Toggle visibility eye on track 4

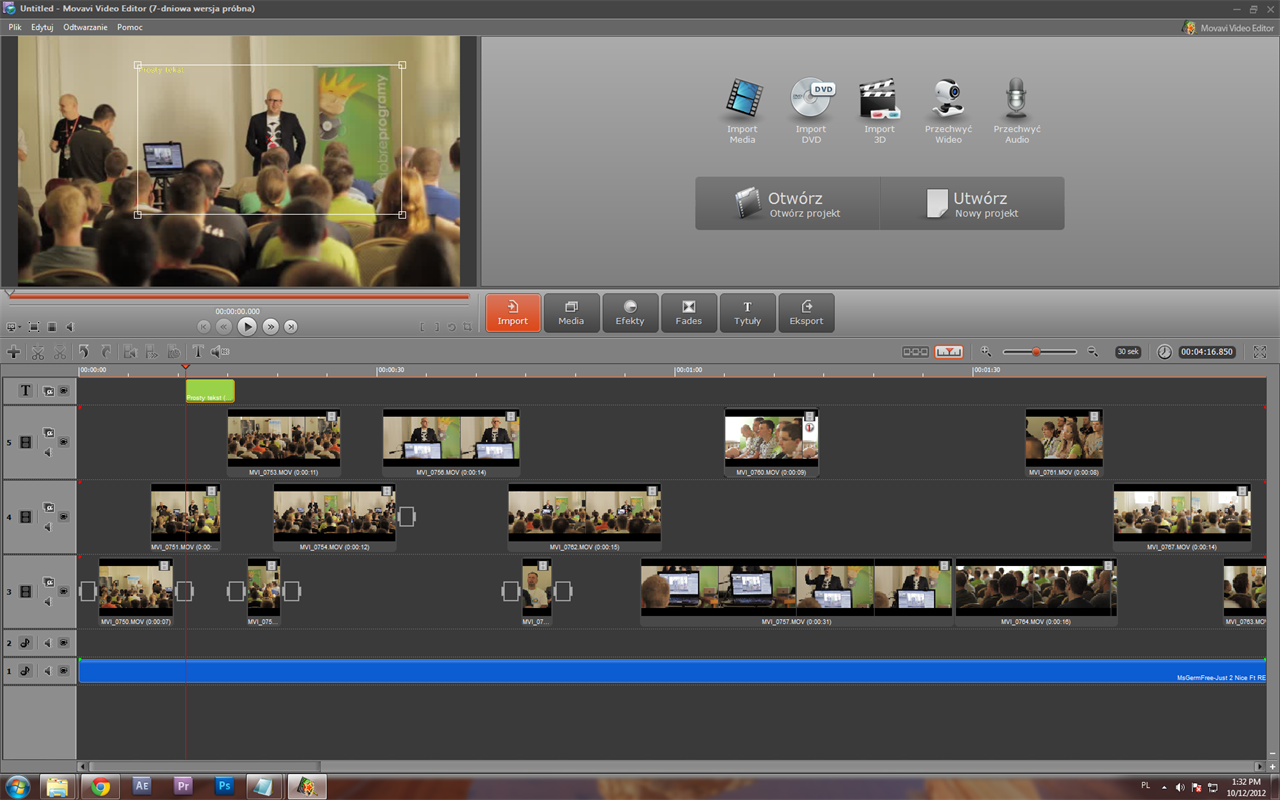point(63,517)
